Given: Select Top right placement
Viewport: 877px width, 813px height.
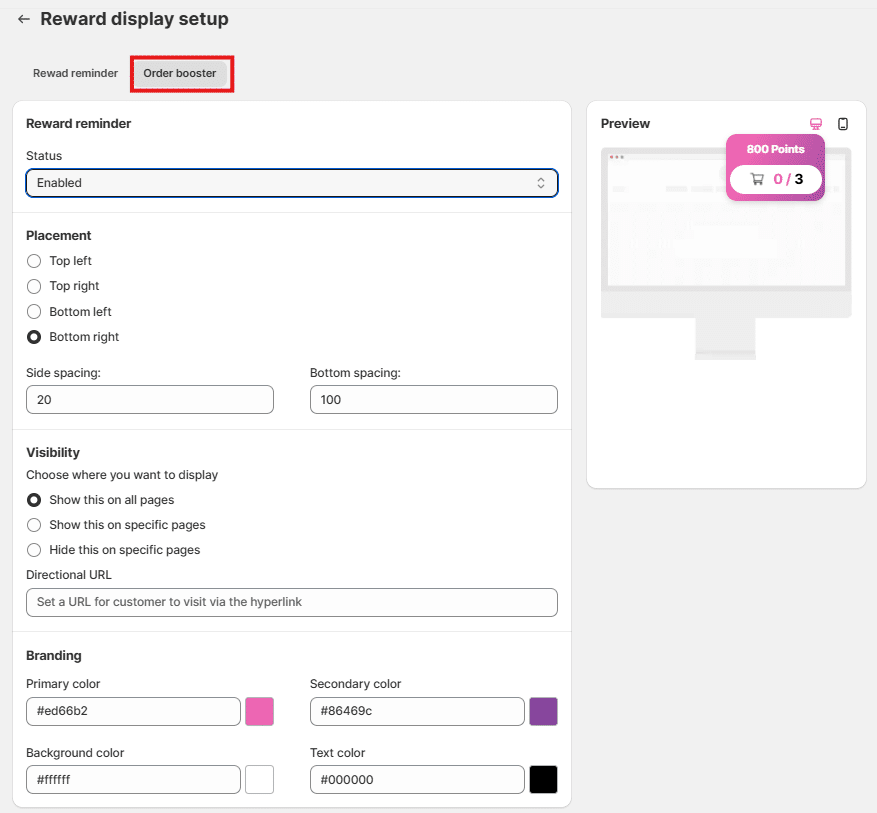Looking at the screenshot, I should tap(34, 286).
